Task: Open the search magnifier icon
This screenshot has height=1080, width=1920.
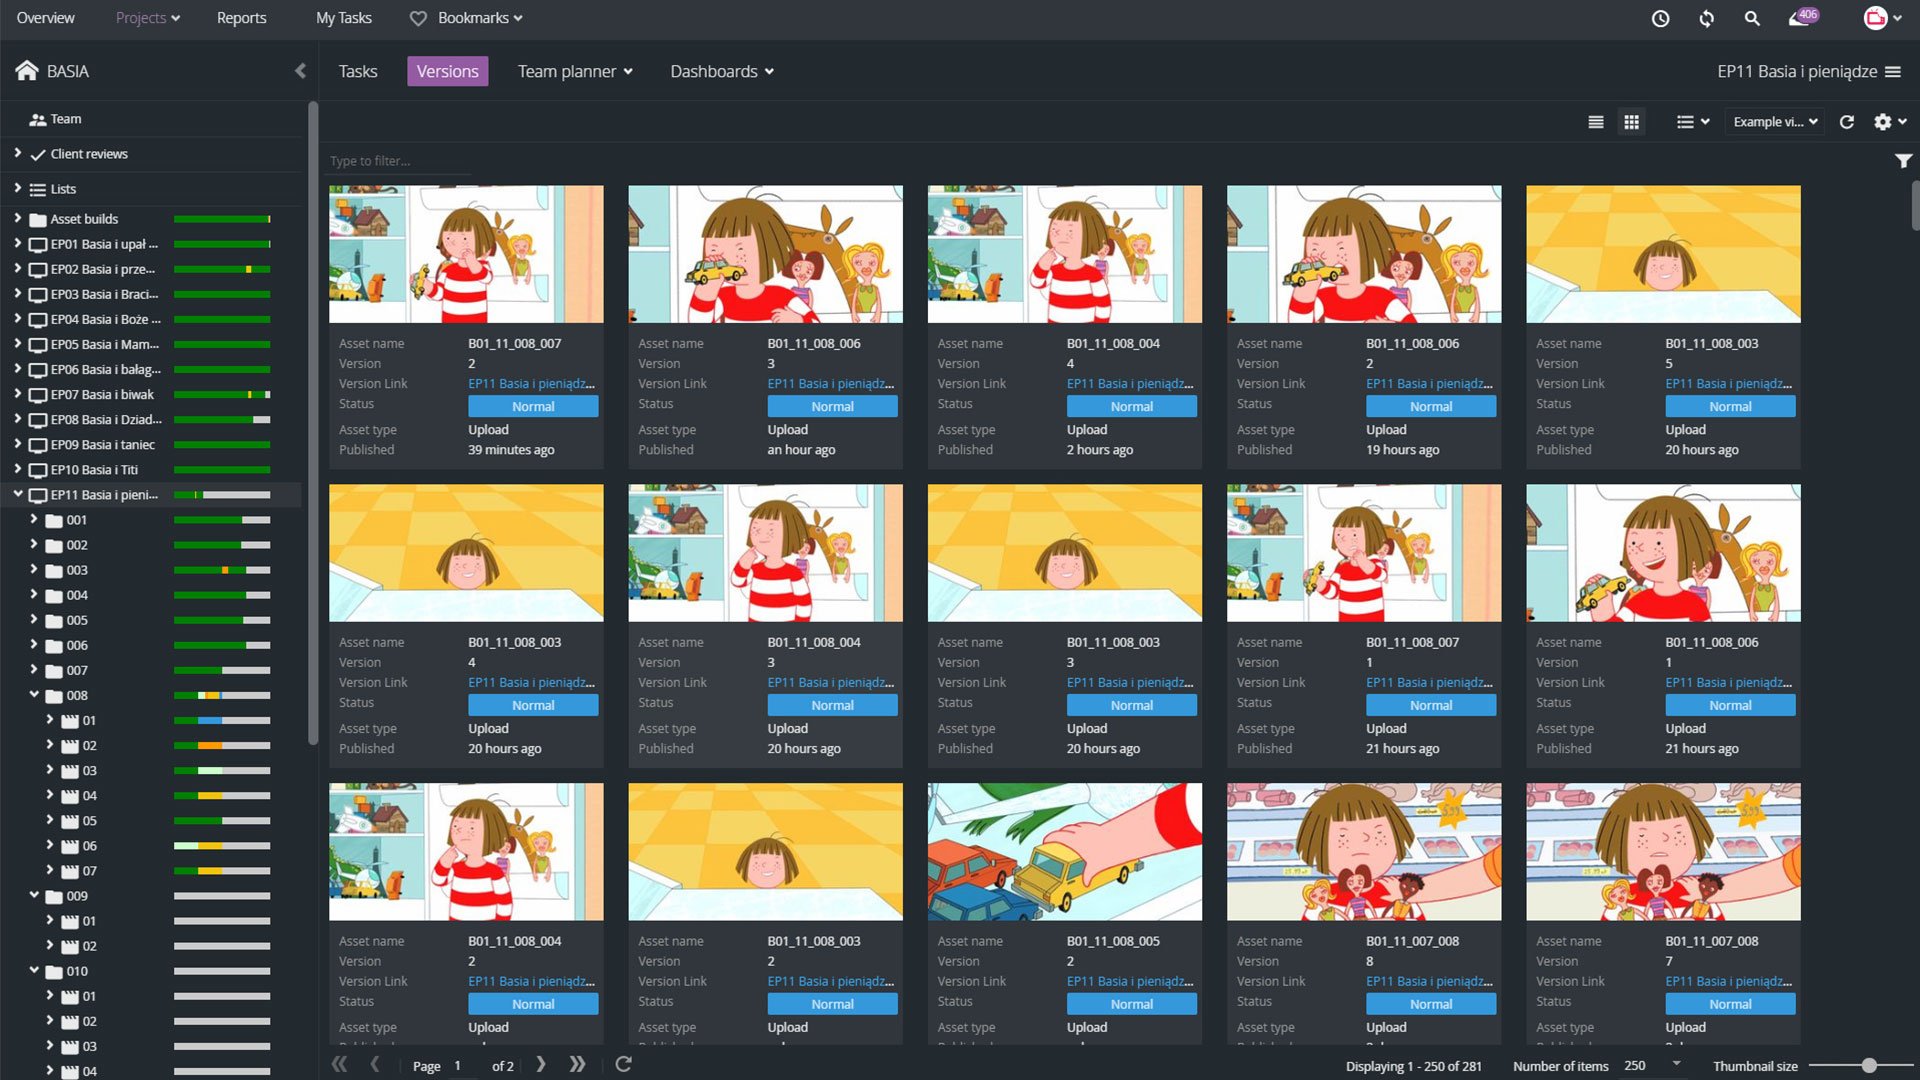Action: (1752, 18)
